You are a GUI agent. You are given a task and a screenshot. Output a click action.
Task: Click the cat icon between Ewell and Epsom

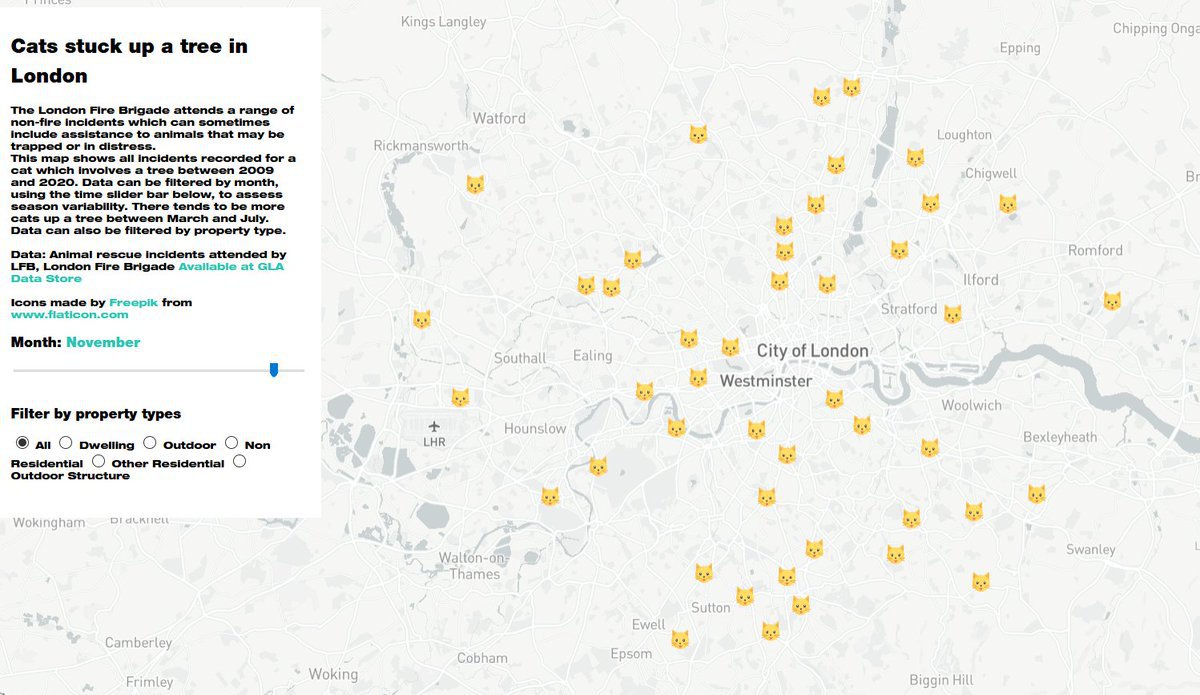click(679, 639)
